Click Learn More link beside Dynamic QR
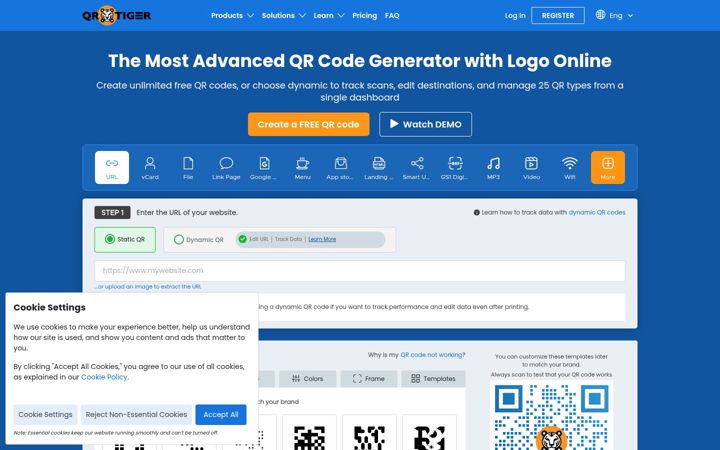This screenshot has height=450, width=720. pyautogui.click(x=322, y=239)
